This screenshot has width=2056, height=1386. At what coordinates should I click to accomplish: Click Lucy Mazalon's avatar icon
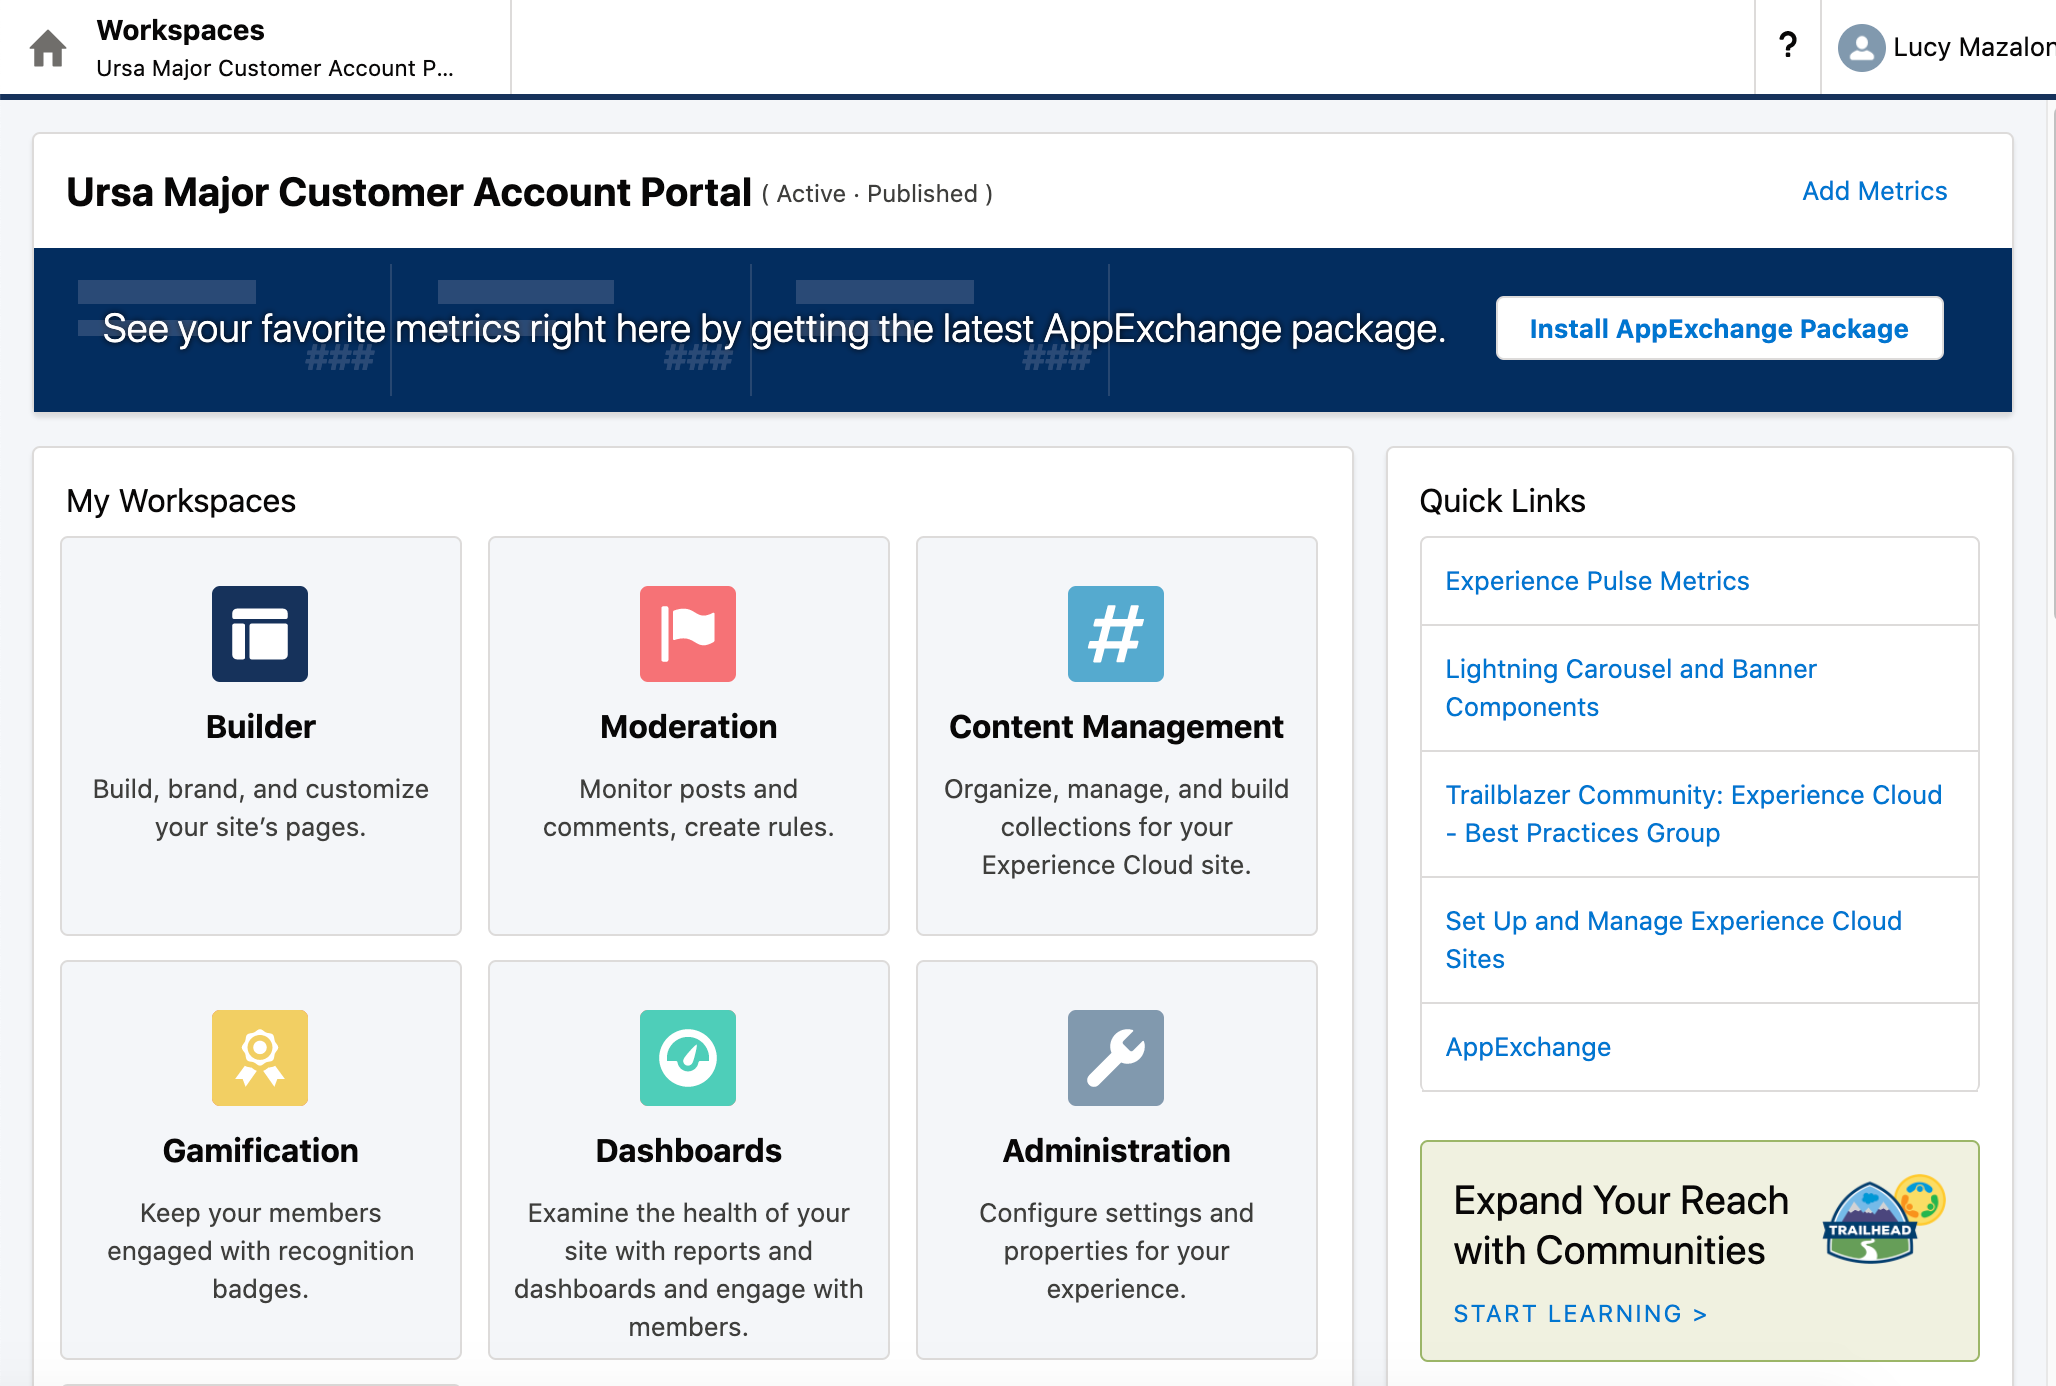click(x=1861, y=45)
